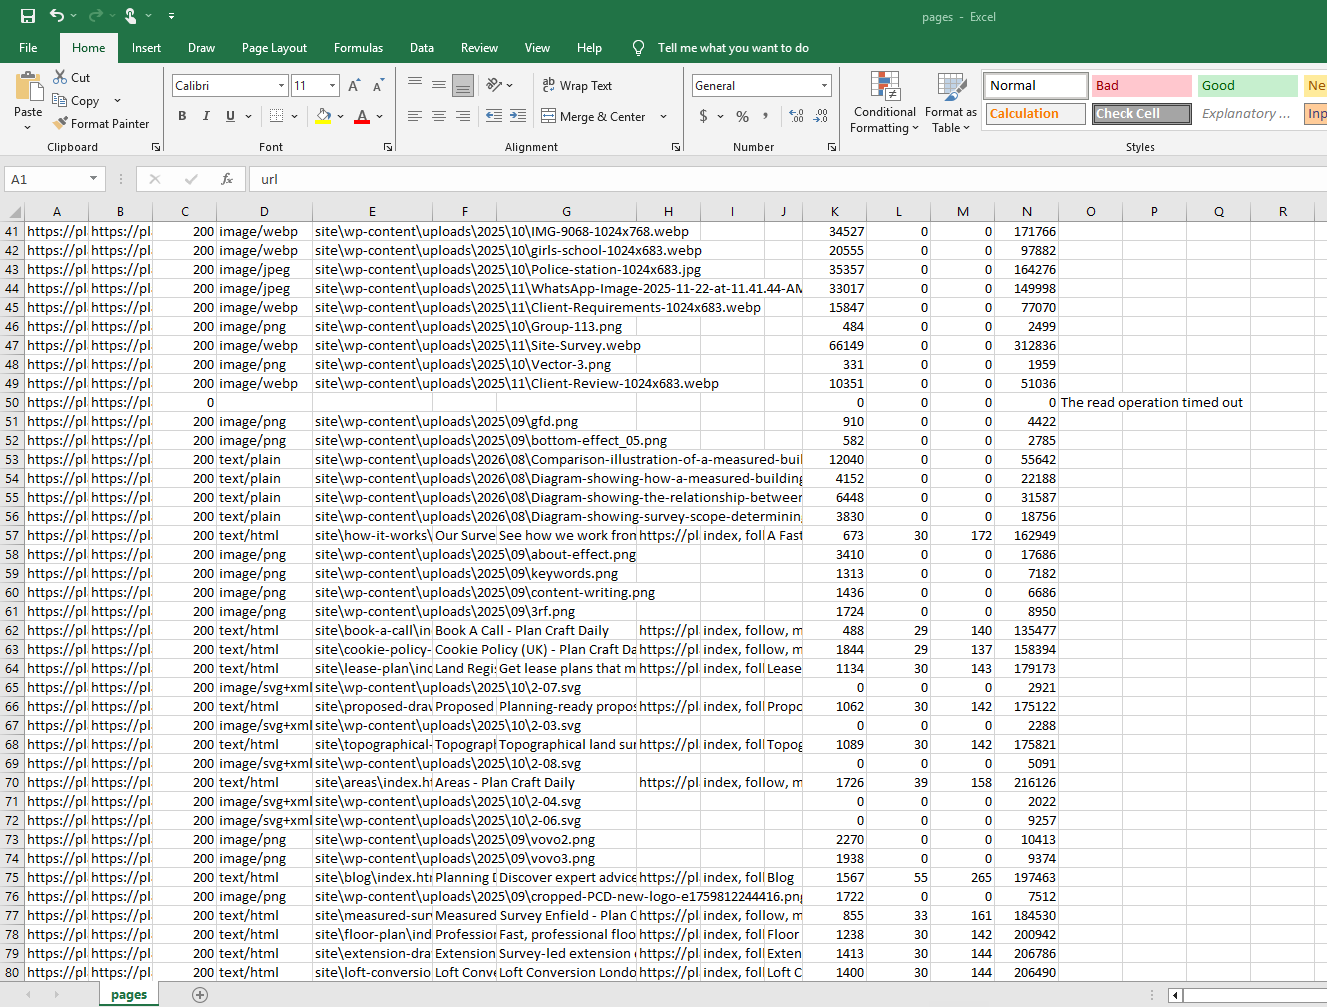Expand the Name Box dropdown arrow
Screen dimensions: 1327x1007
pyautogui.click(x=93, y=179)
